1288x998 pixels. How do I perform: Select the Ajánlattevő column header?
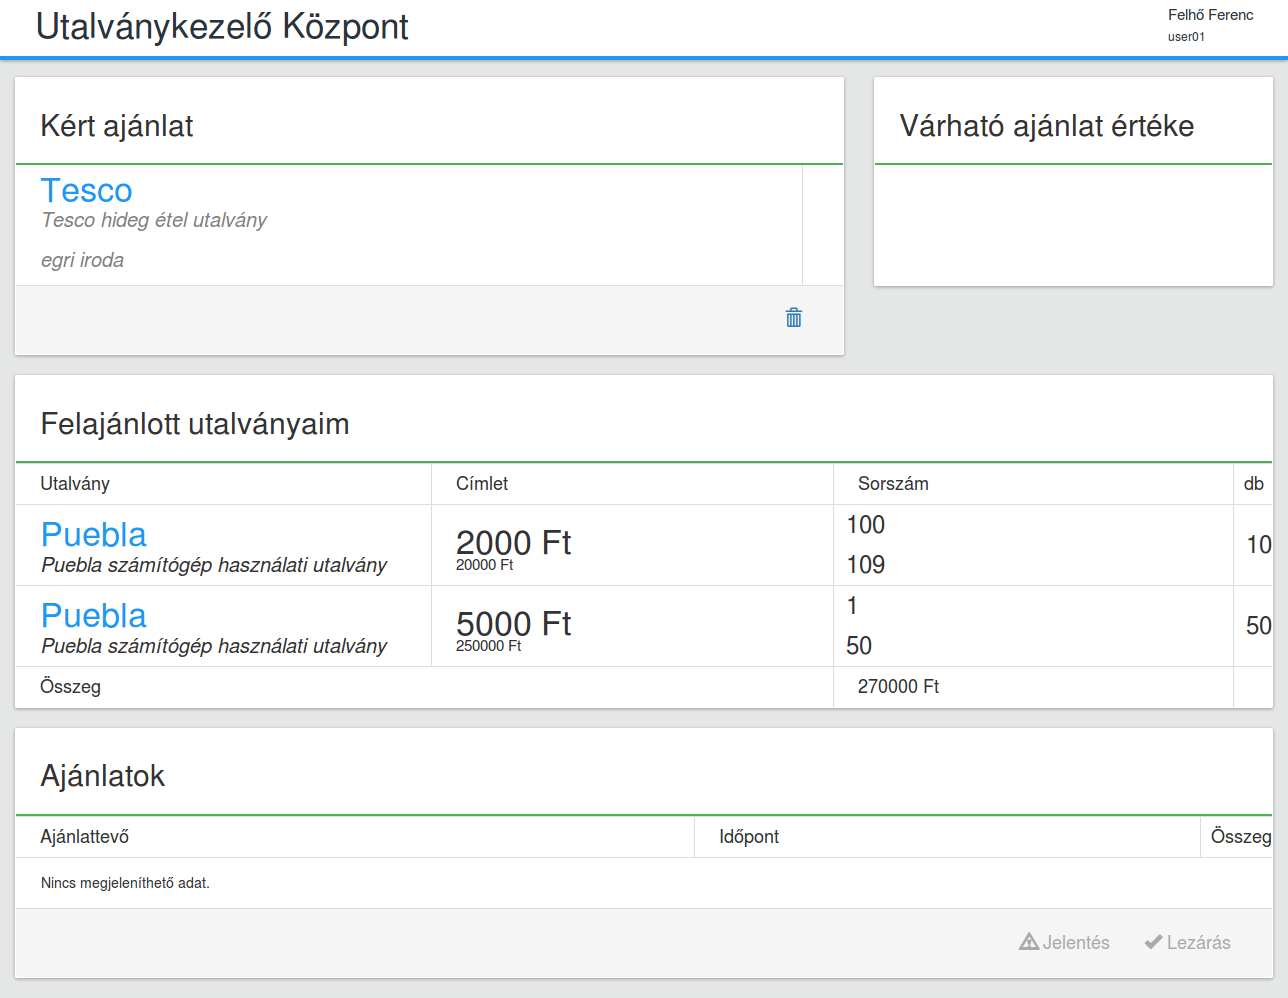tap(84, 836)
